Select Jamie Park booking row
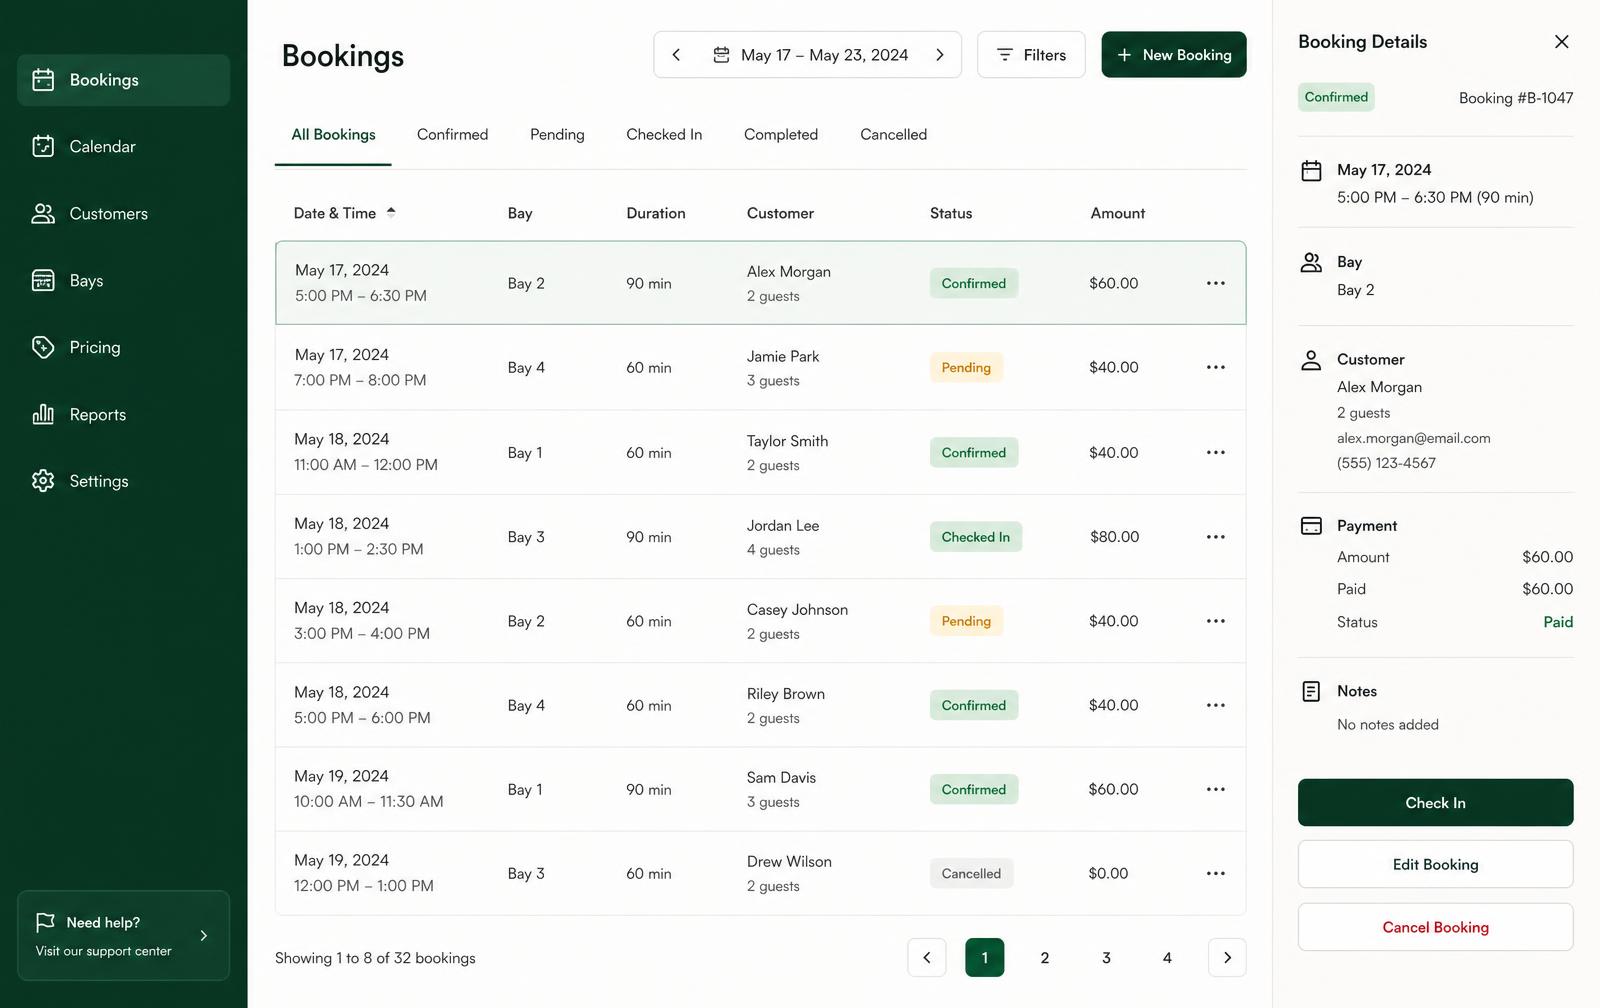The width and height of the screenshot is (1600, 1008). 760,368
